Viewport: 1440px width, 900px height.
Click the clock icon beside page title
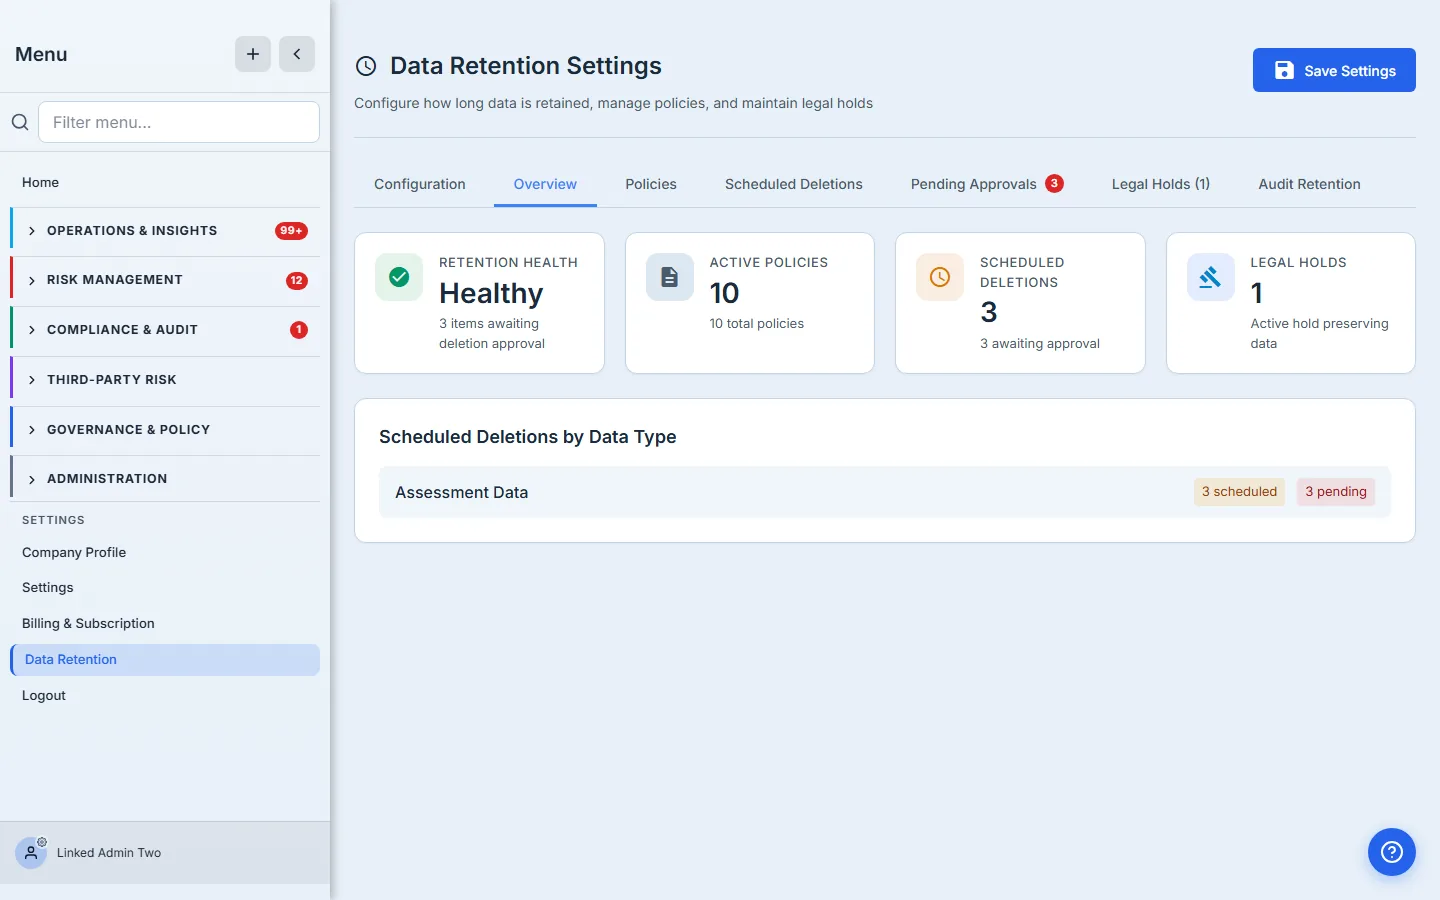(366, 66)
